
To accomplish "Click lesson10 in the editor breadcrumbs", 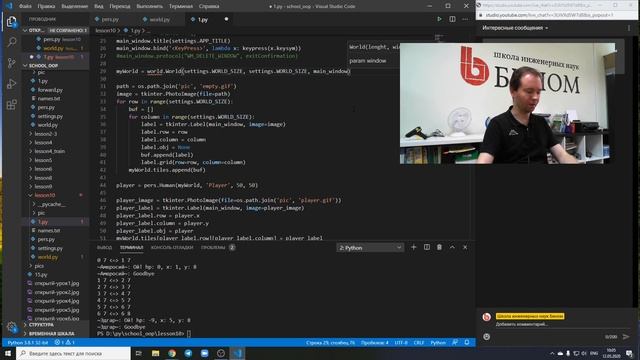I will (105, 31).
